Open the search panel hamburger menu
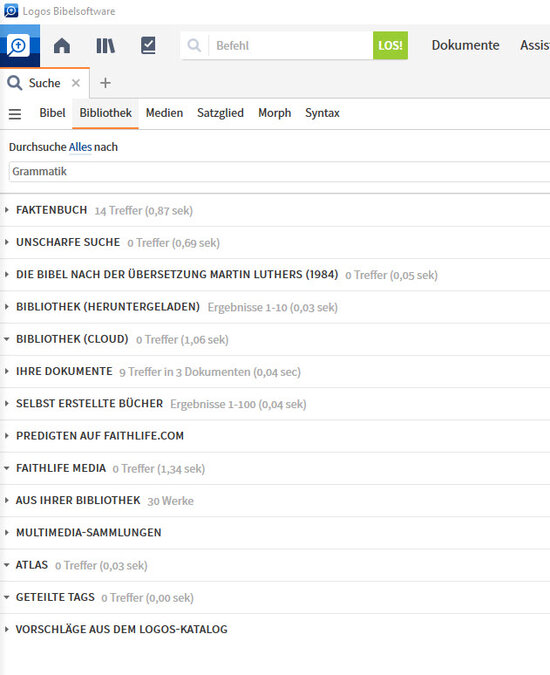The height and width of the screenshot is (675, 550). point(15,114)
